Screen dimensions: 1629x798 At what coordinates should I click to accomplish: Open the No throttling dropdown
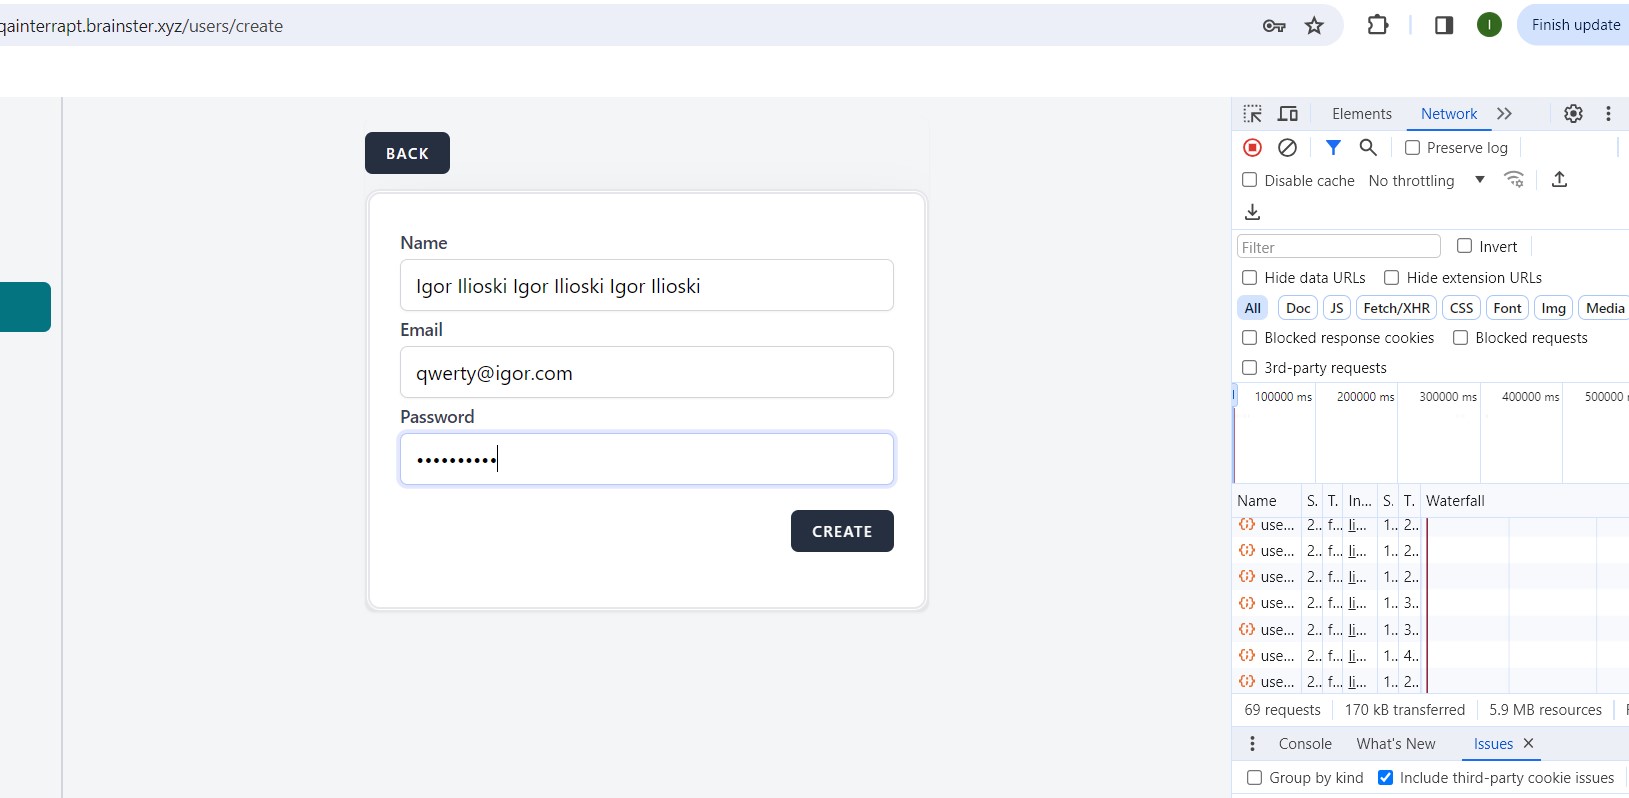pos(1426,181)
